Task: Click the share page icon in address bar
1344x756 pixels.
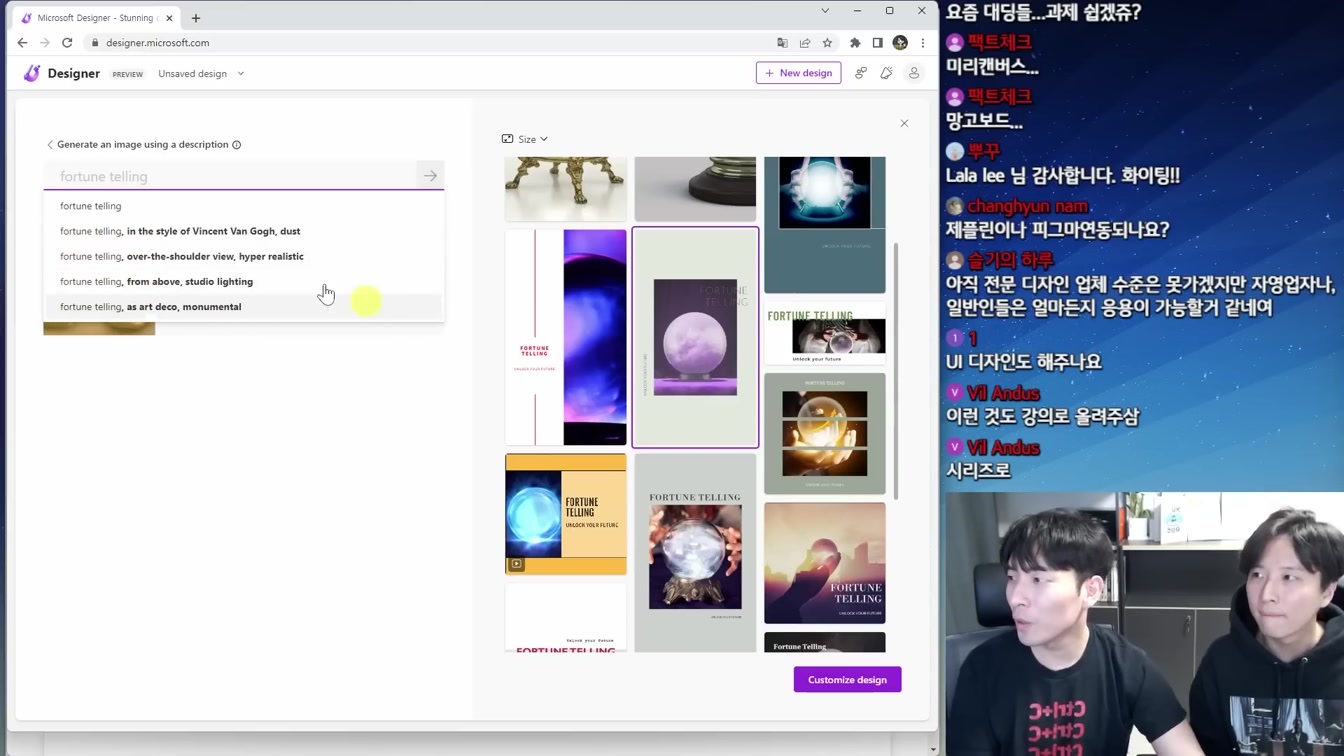Action: [x=805, y=43]
